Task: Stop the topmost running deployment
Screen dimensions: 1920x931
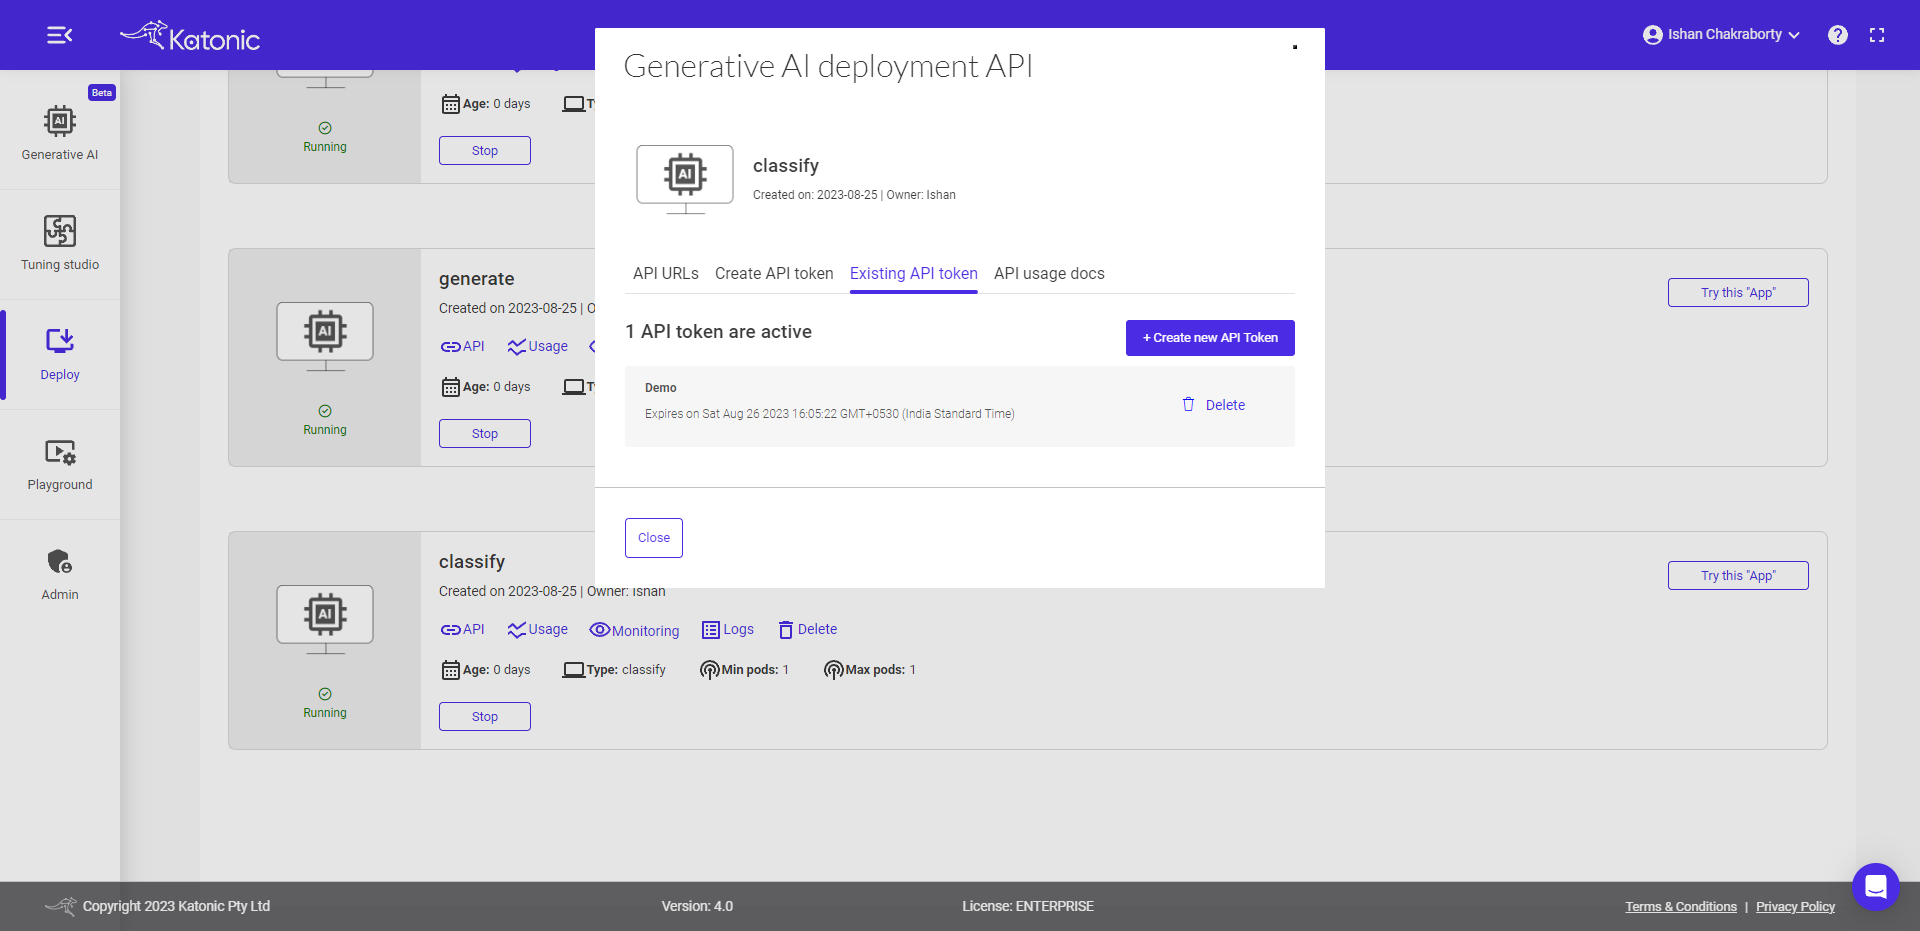Action: point(485,151)
